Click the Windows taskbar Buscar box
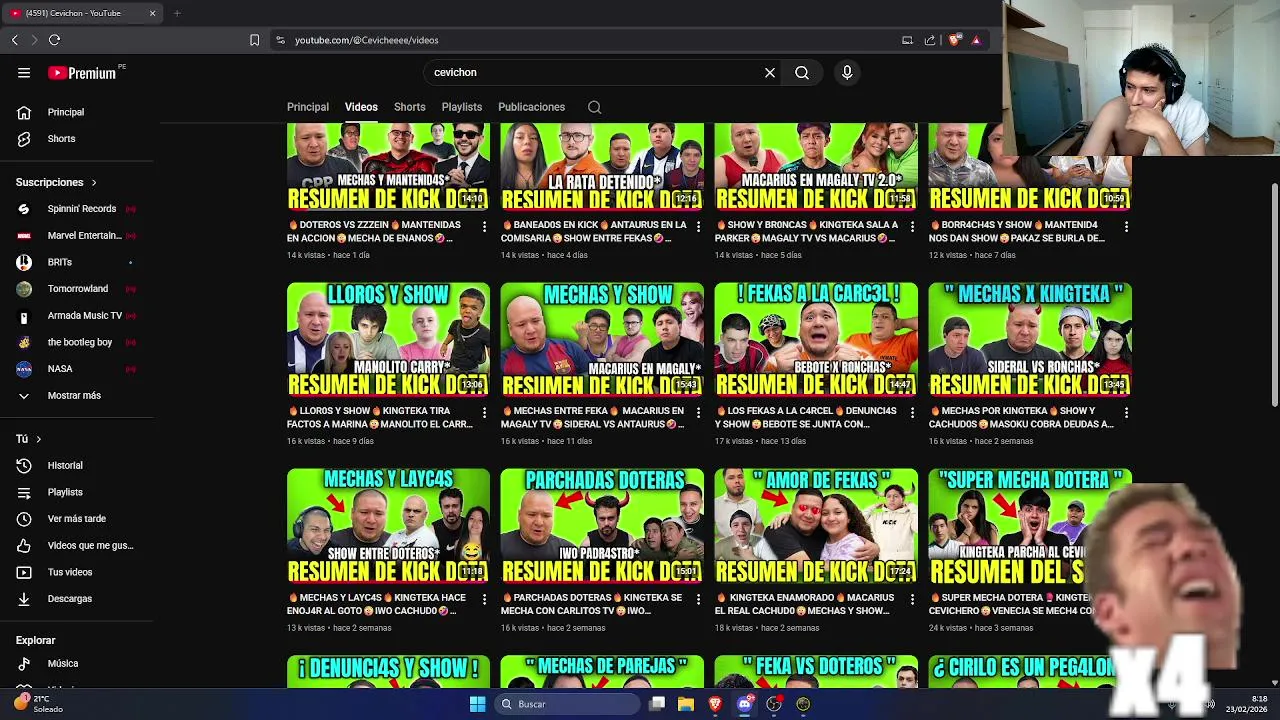 (568, 704)
